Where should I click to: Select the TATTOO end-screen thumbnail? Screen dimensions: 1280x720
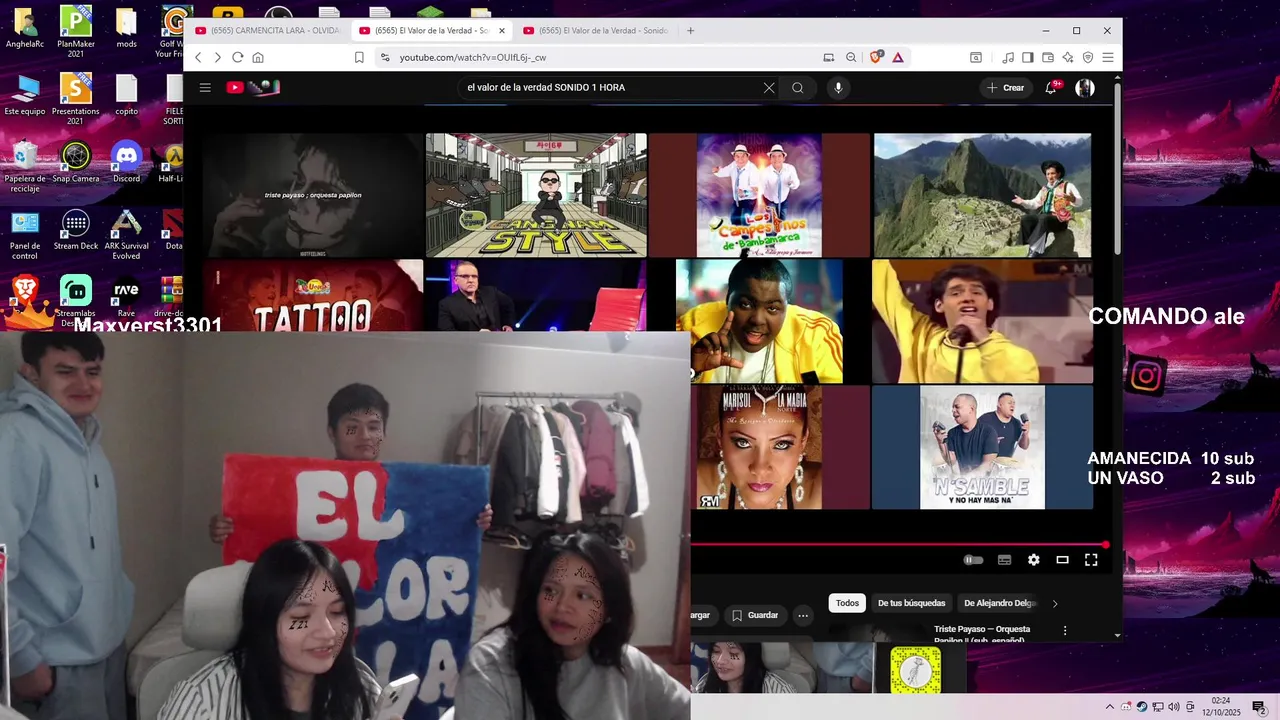pos(313,296)
